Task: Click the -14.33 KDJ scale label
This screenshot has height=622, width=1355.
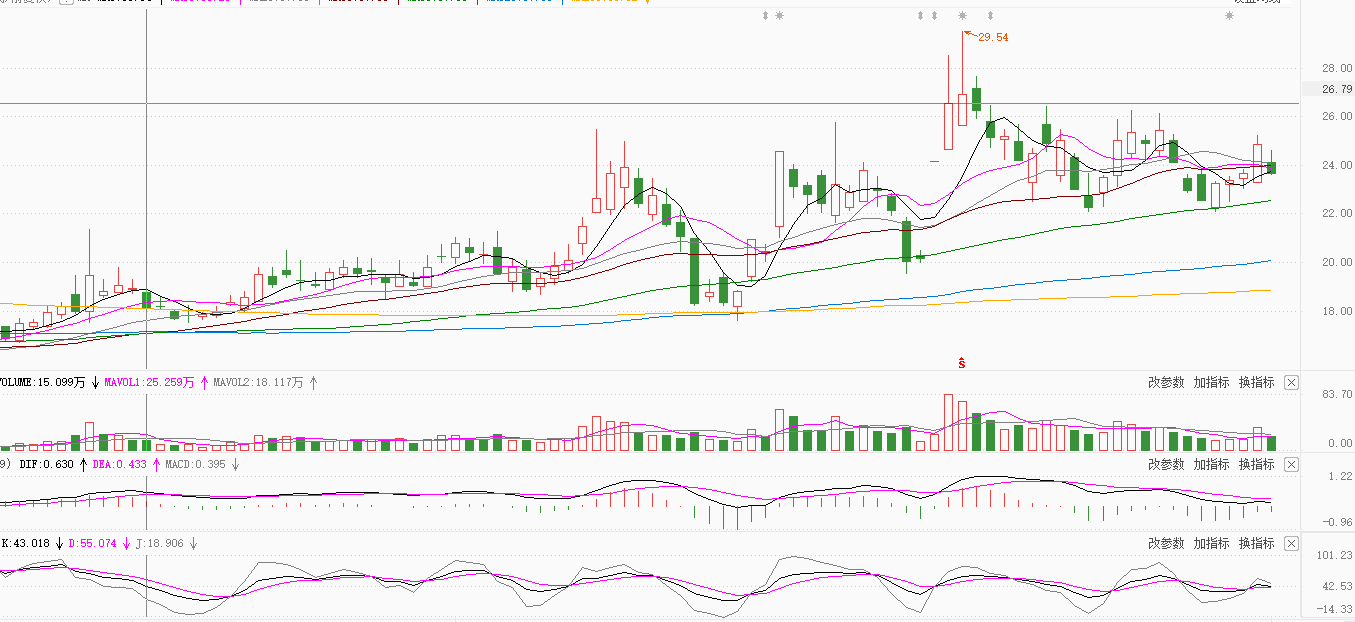Action: coord(1335,609)
